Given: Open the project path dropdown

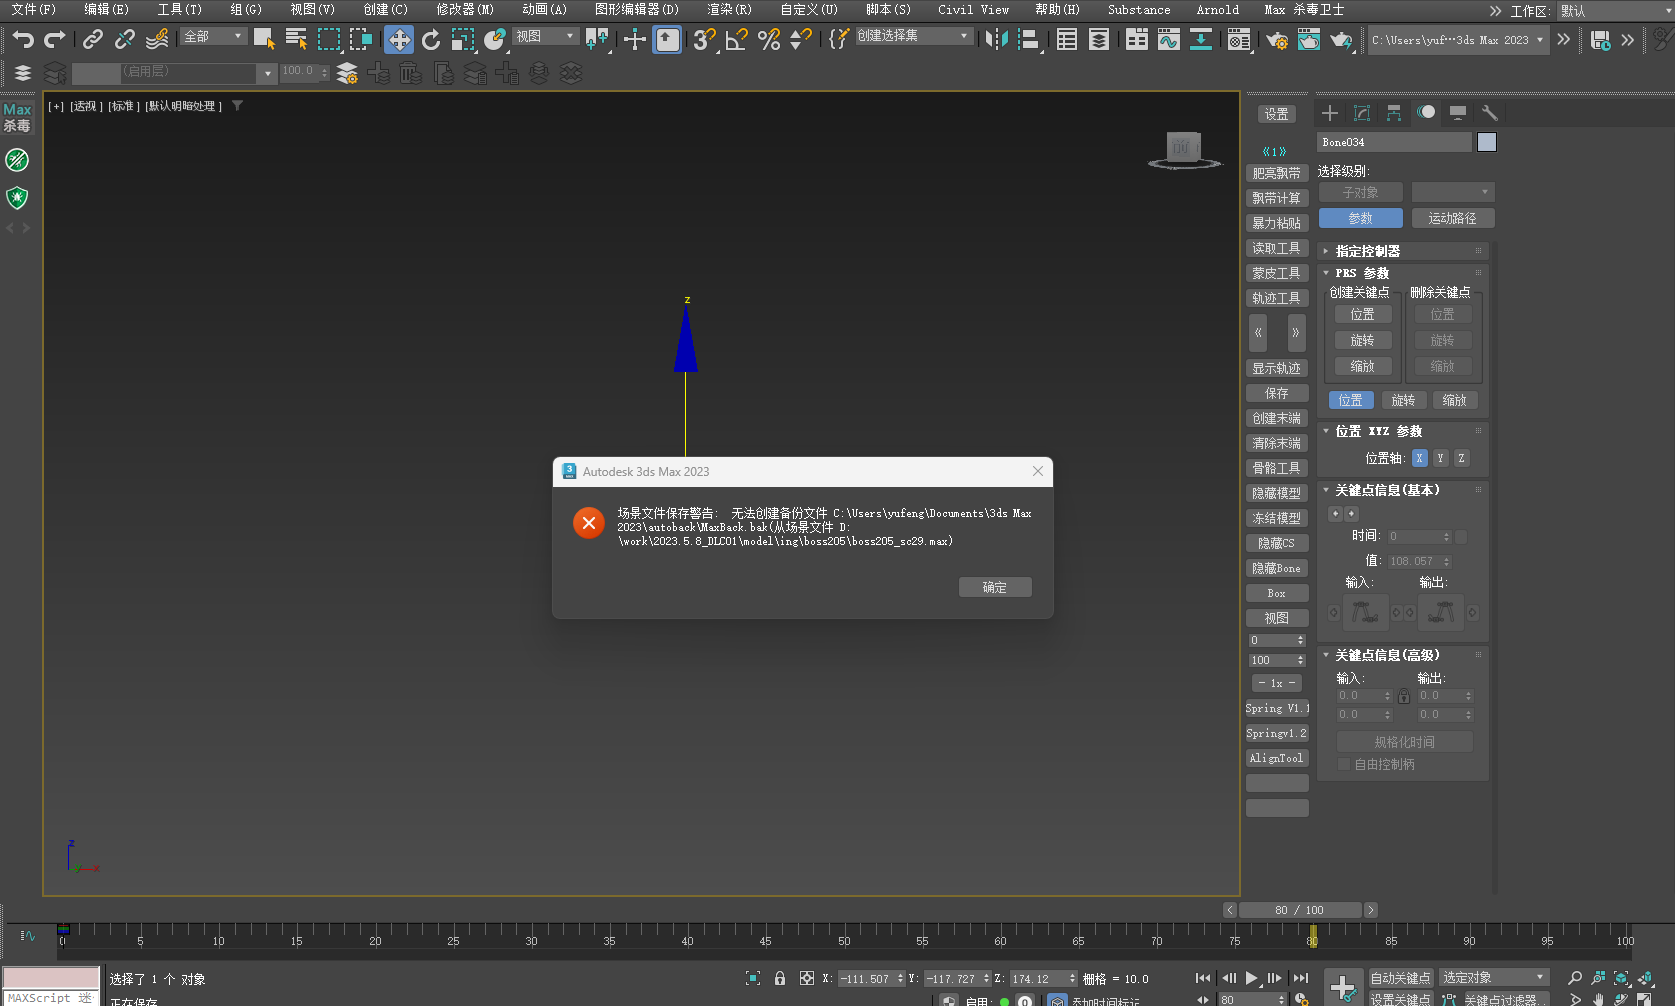Looking at the screenshot, I should pyautogui.click(x=1457, y=40).
